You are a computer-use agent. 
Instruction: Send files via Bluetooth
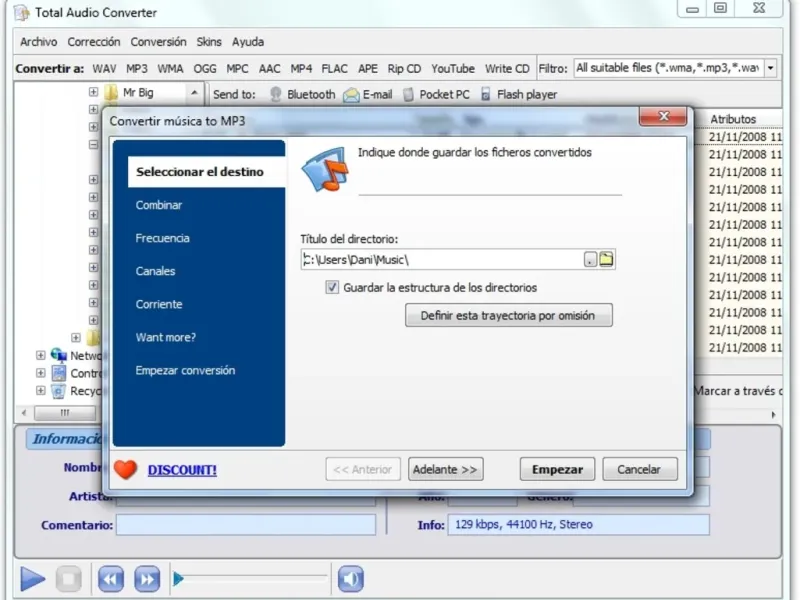coord(302,94)
